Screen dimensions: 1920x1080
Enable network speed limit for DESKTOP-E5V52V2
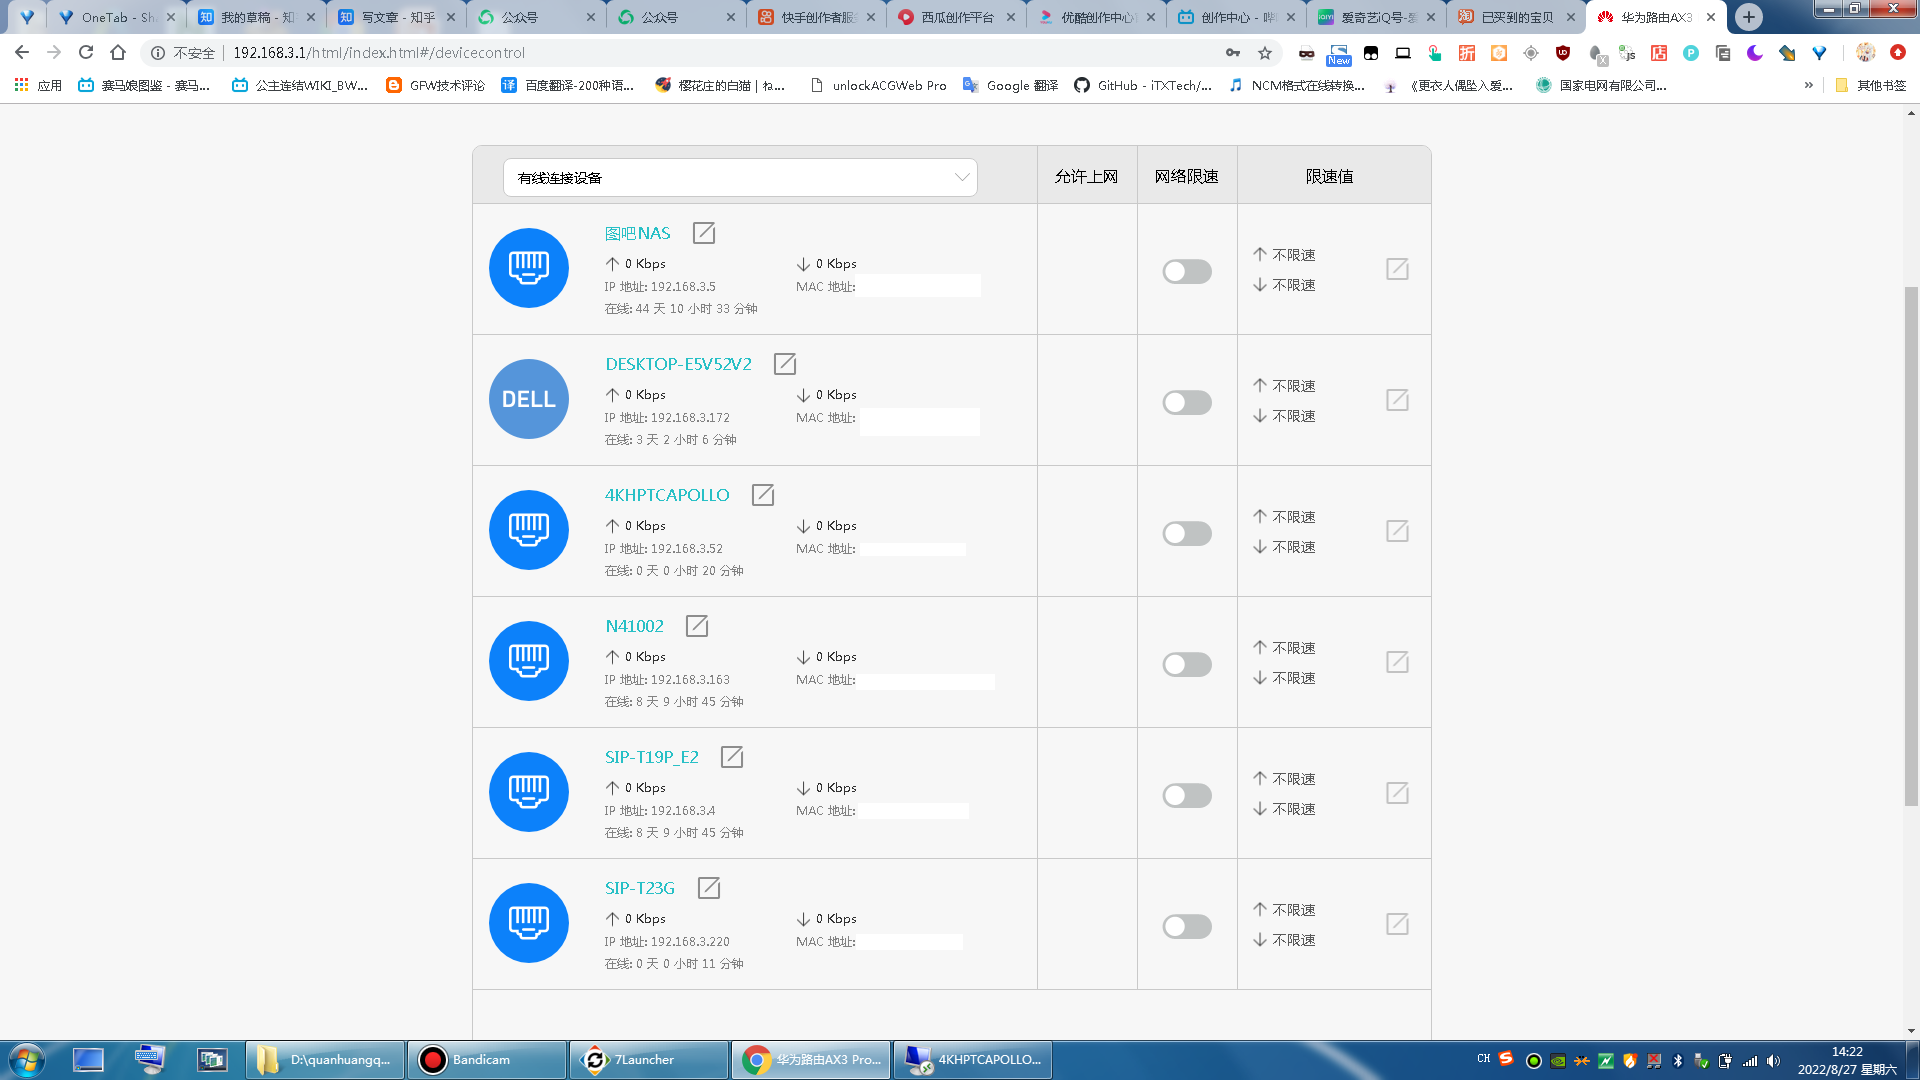[1187, 402]
